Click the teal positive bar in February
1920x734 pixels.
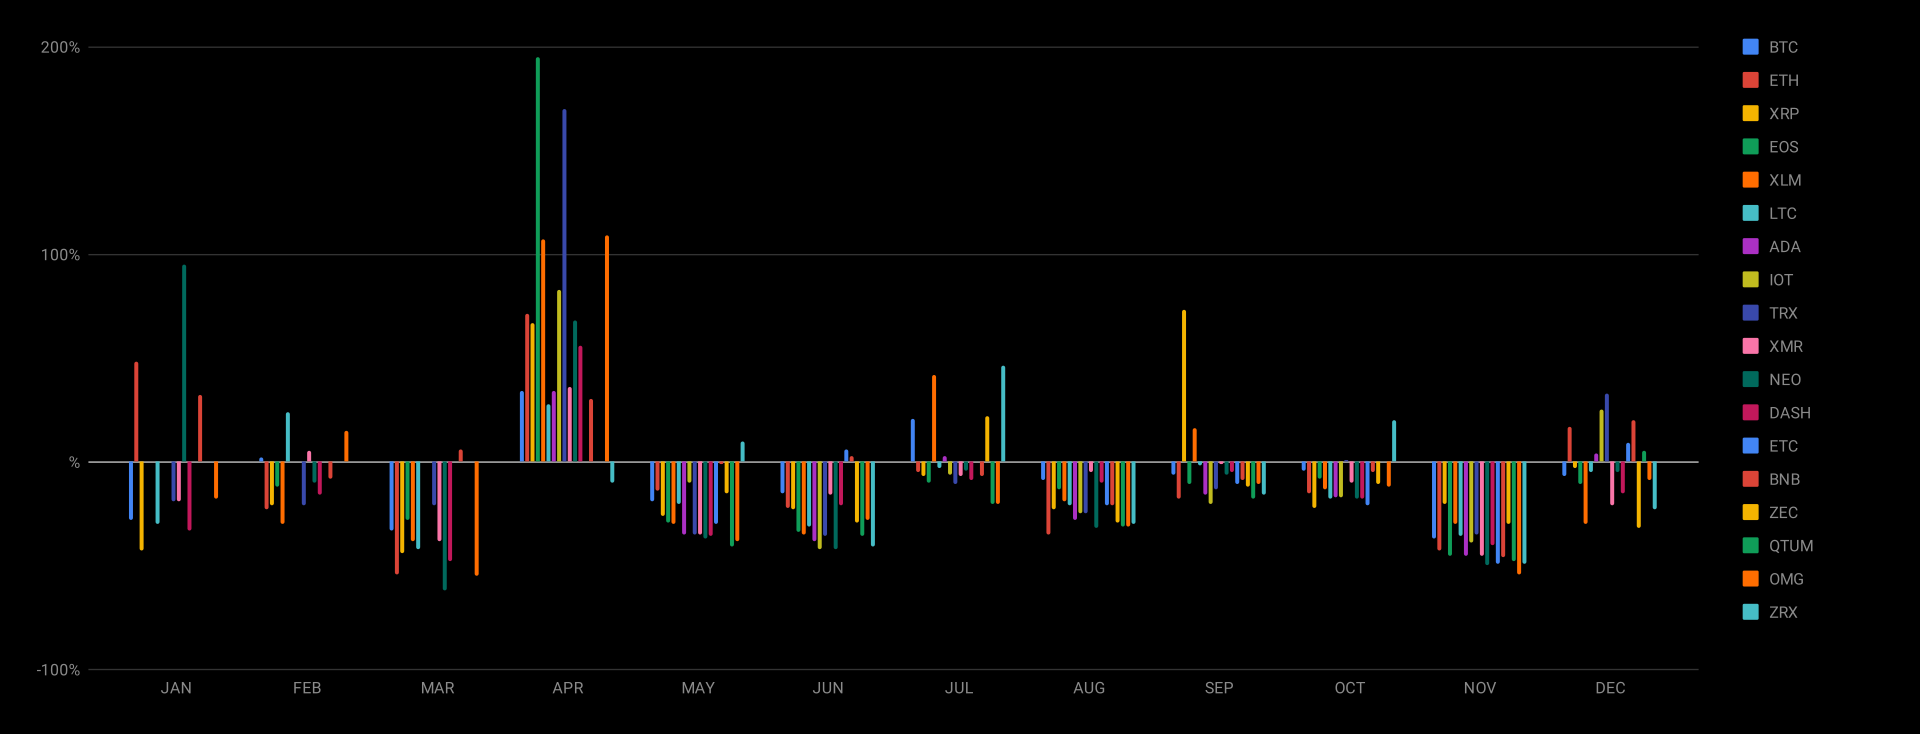[288, 437]
